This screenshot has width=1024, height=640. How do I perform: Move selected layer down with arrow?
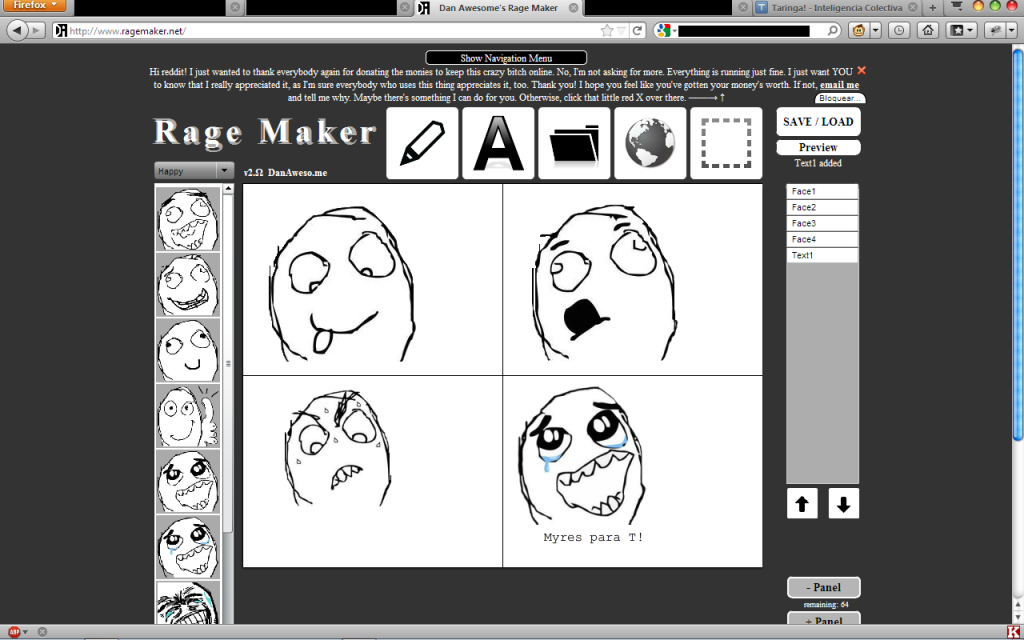tap(844, 504)
